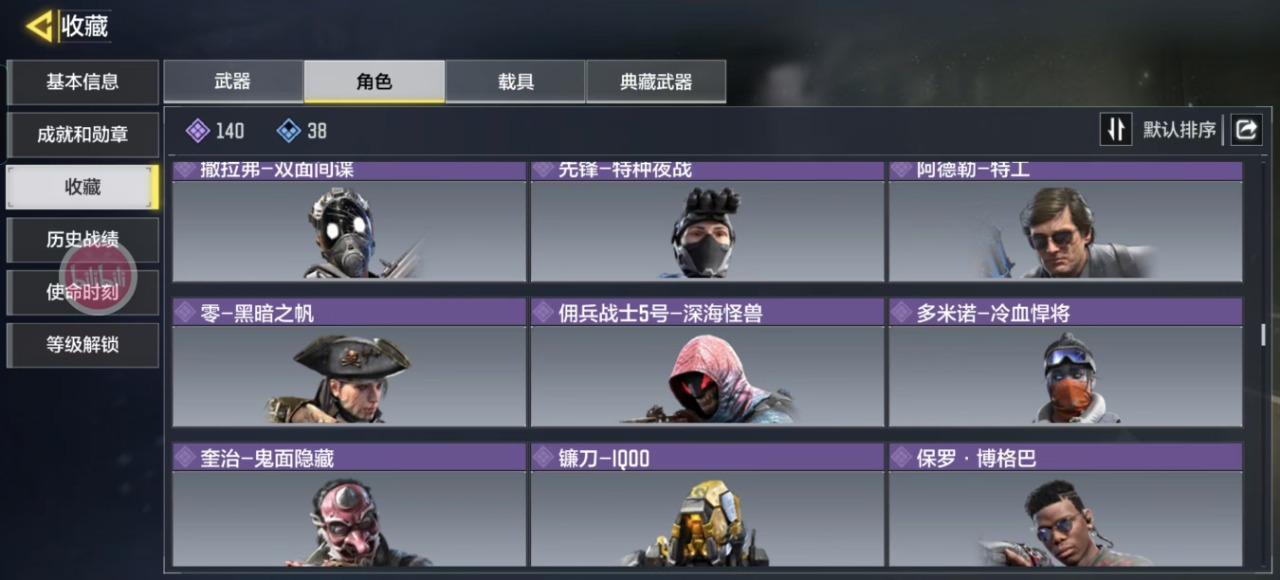Click the share icon beside 默认排序
This screenshot has width=1280, height=580.
point(1246,129)
